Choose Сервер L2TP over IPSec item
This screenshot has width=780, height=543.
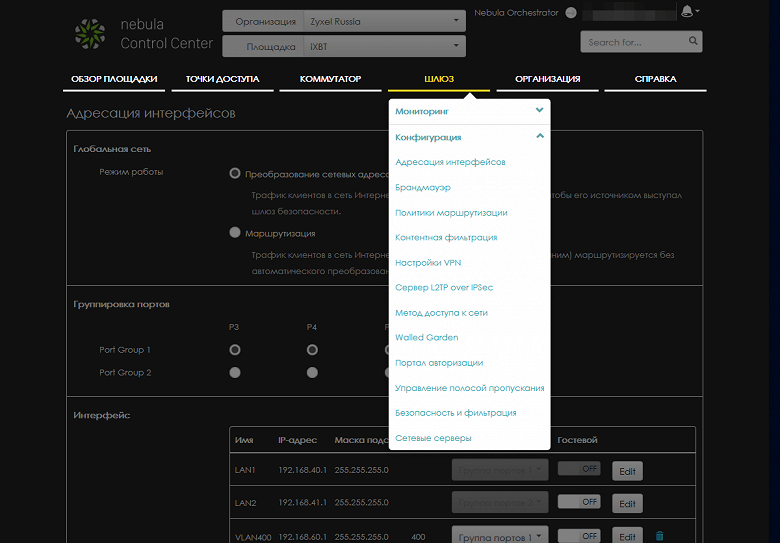click(444, 287)
